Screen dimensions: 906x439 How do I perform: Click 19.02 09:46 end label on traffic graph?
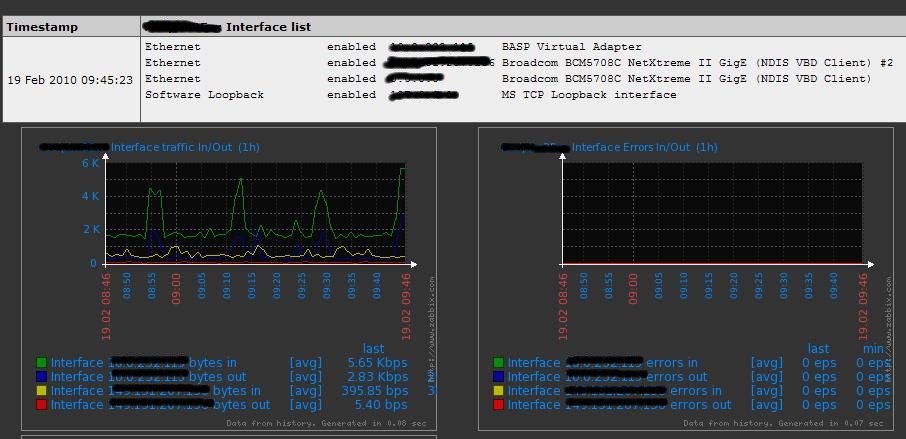[x=406, y=306]
